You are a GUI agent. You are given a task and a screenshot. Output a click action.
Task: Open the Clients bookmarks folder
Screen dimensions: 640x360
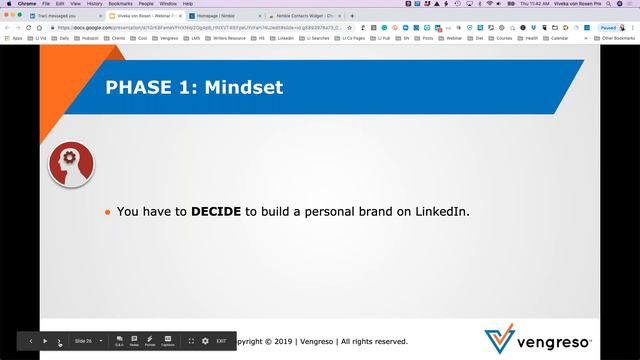point(115,38)
